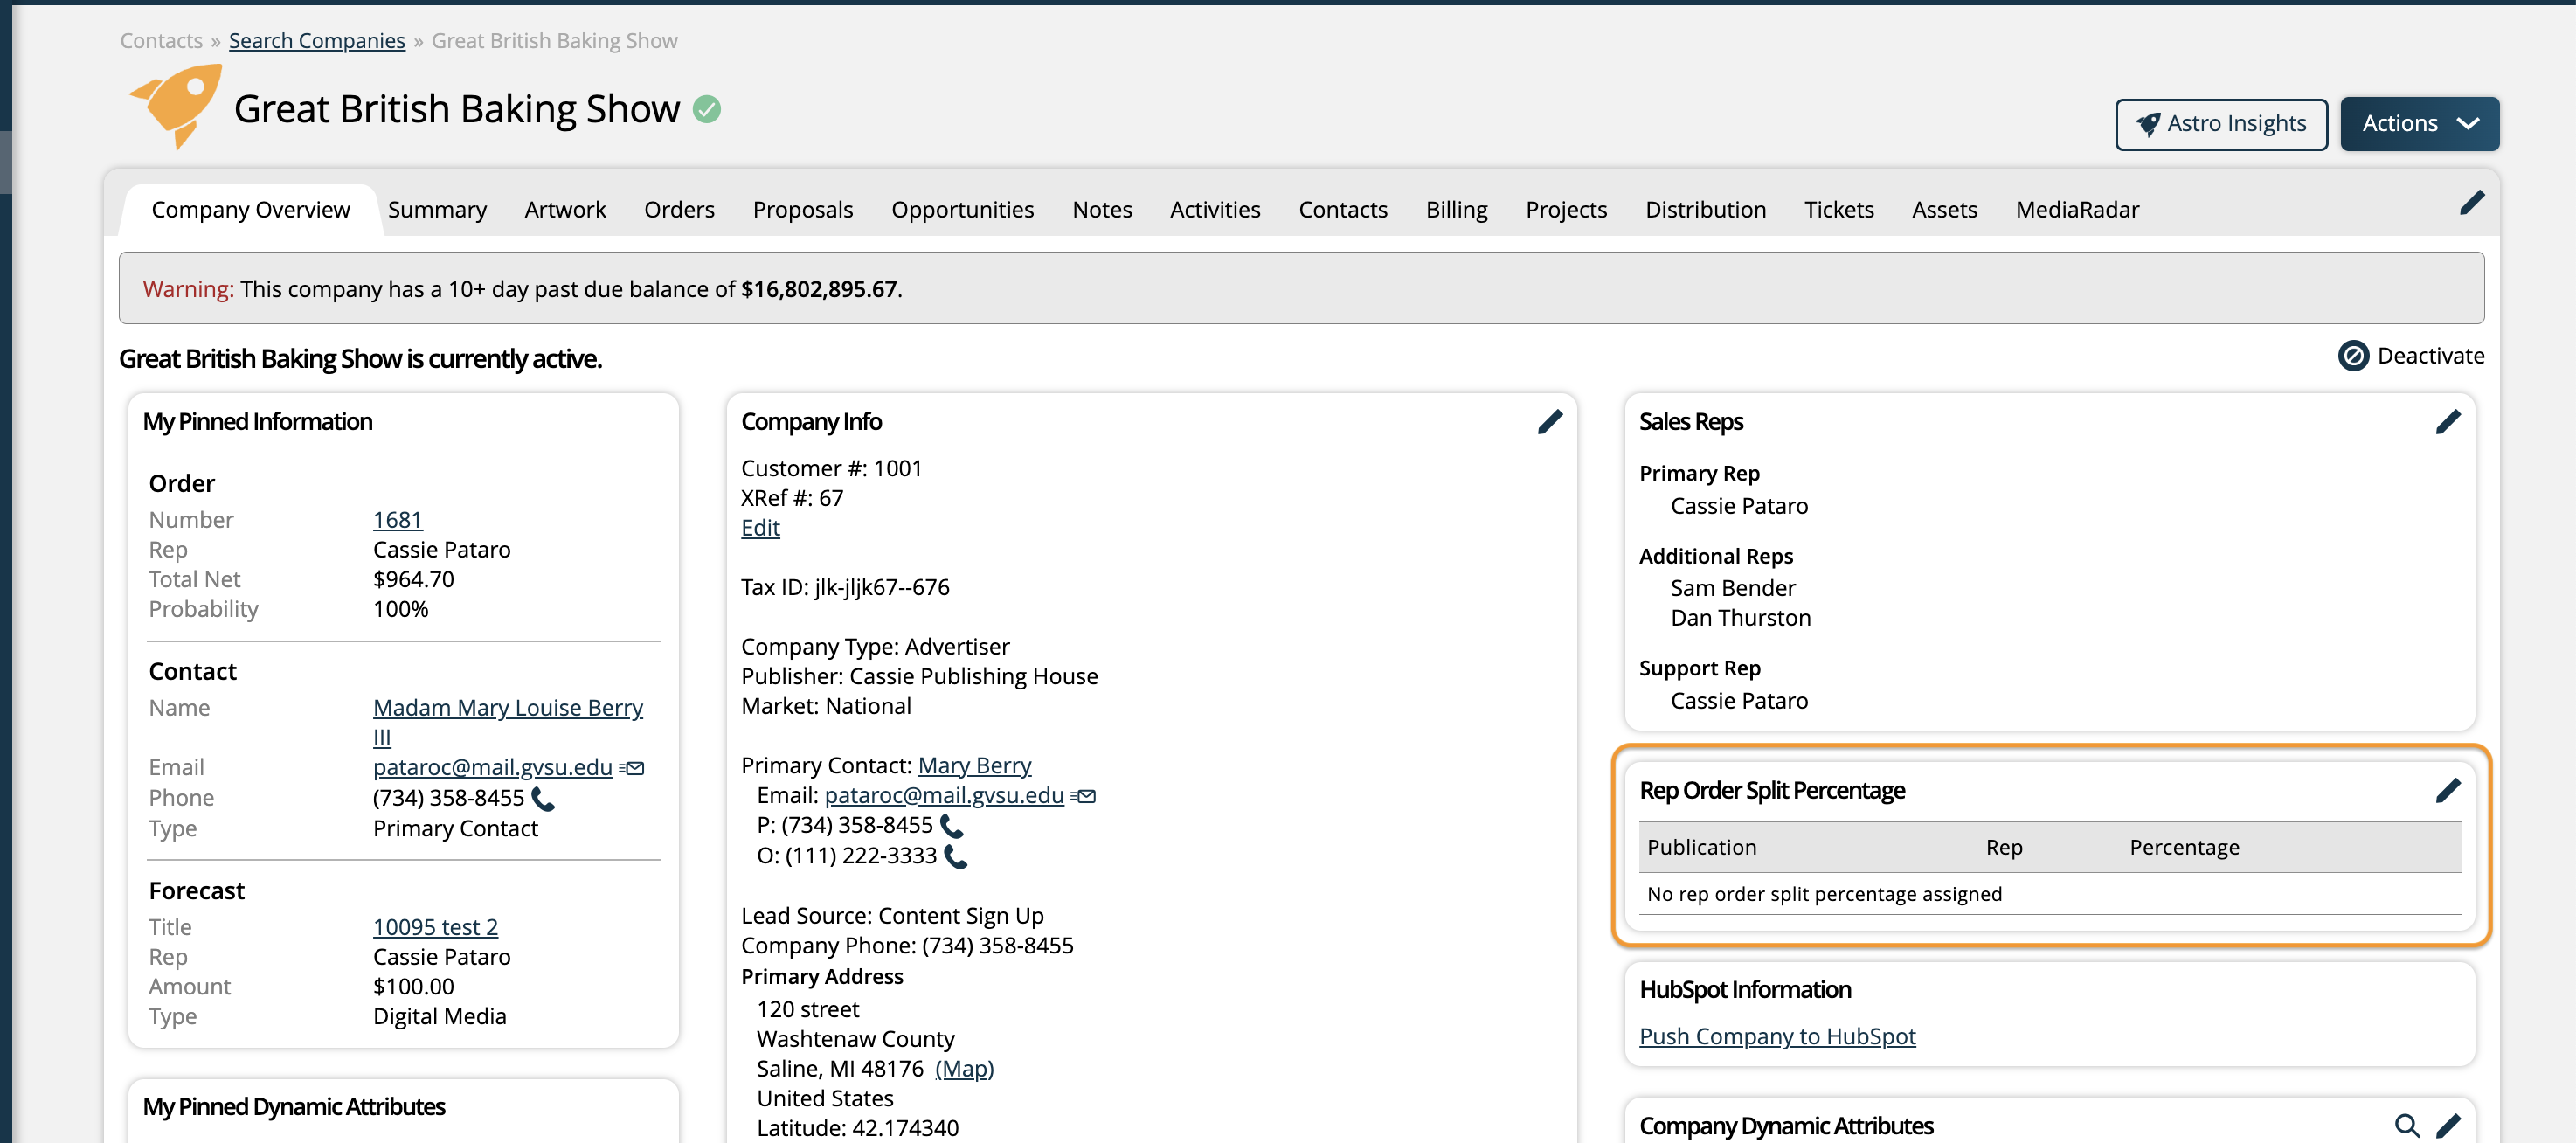Open the Artwork tab
Screen dimensions: 2576x1143
click(565, 210)
